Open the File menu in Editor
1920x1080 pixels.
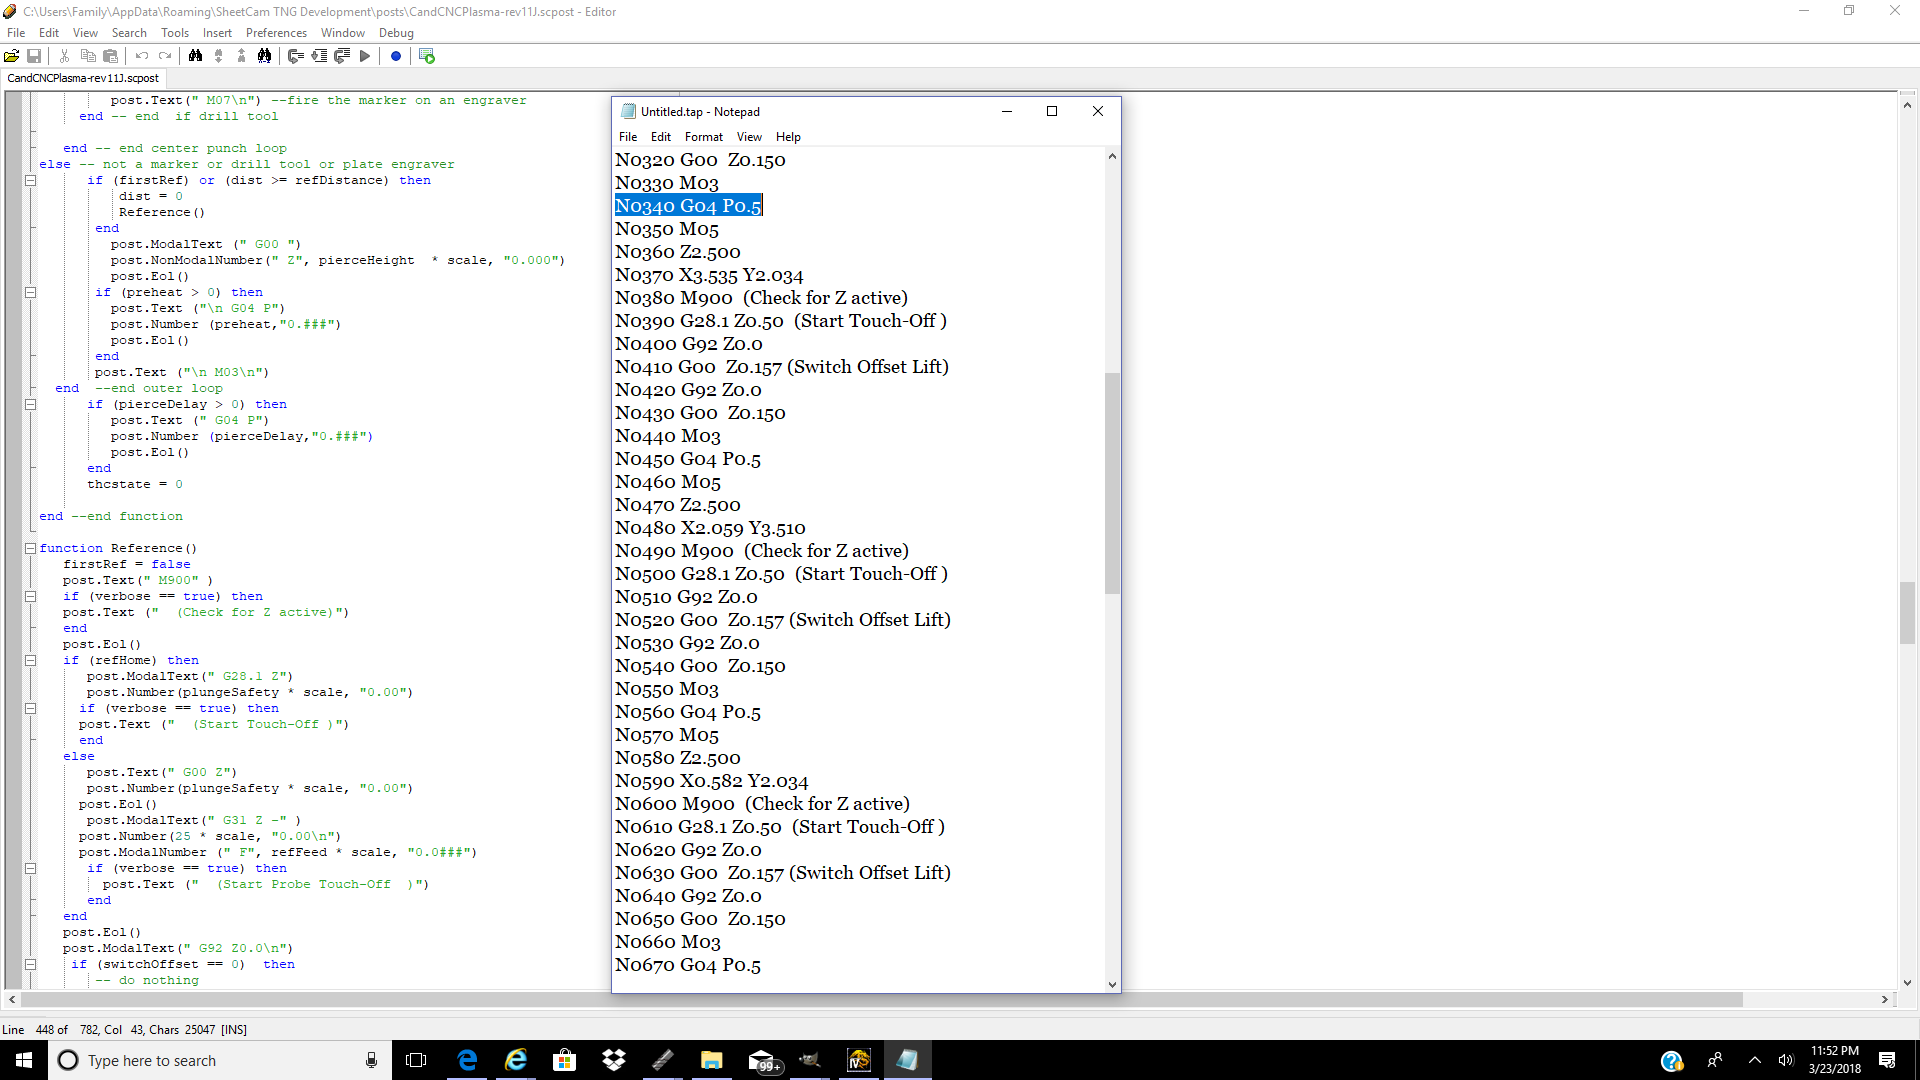pos(16,33)
